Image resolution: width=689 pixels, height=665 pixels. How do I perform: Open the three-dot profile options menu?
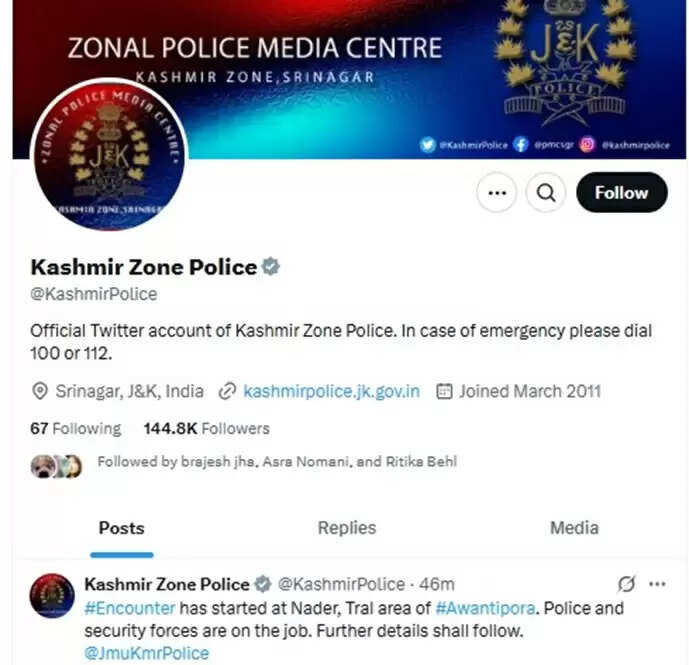pos(497,193)
